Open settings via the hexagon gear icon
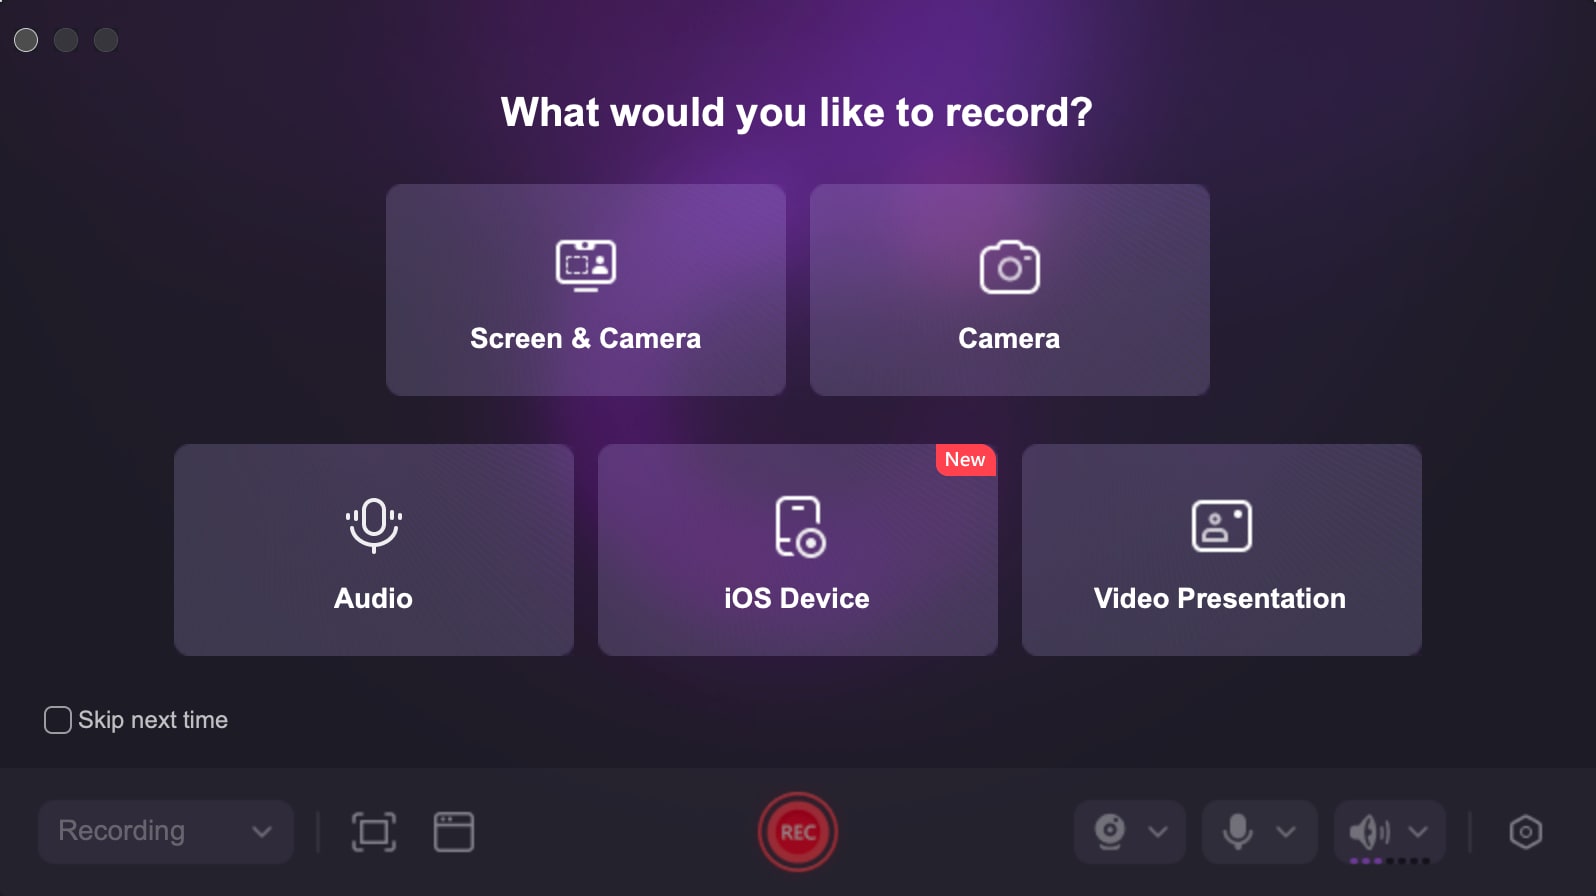This screenshot has width=1596, height=896. (1526, 832)
